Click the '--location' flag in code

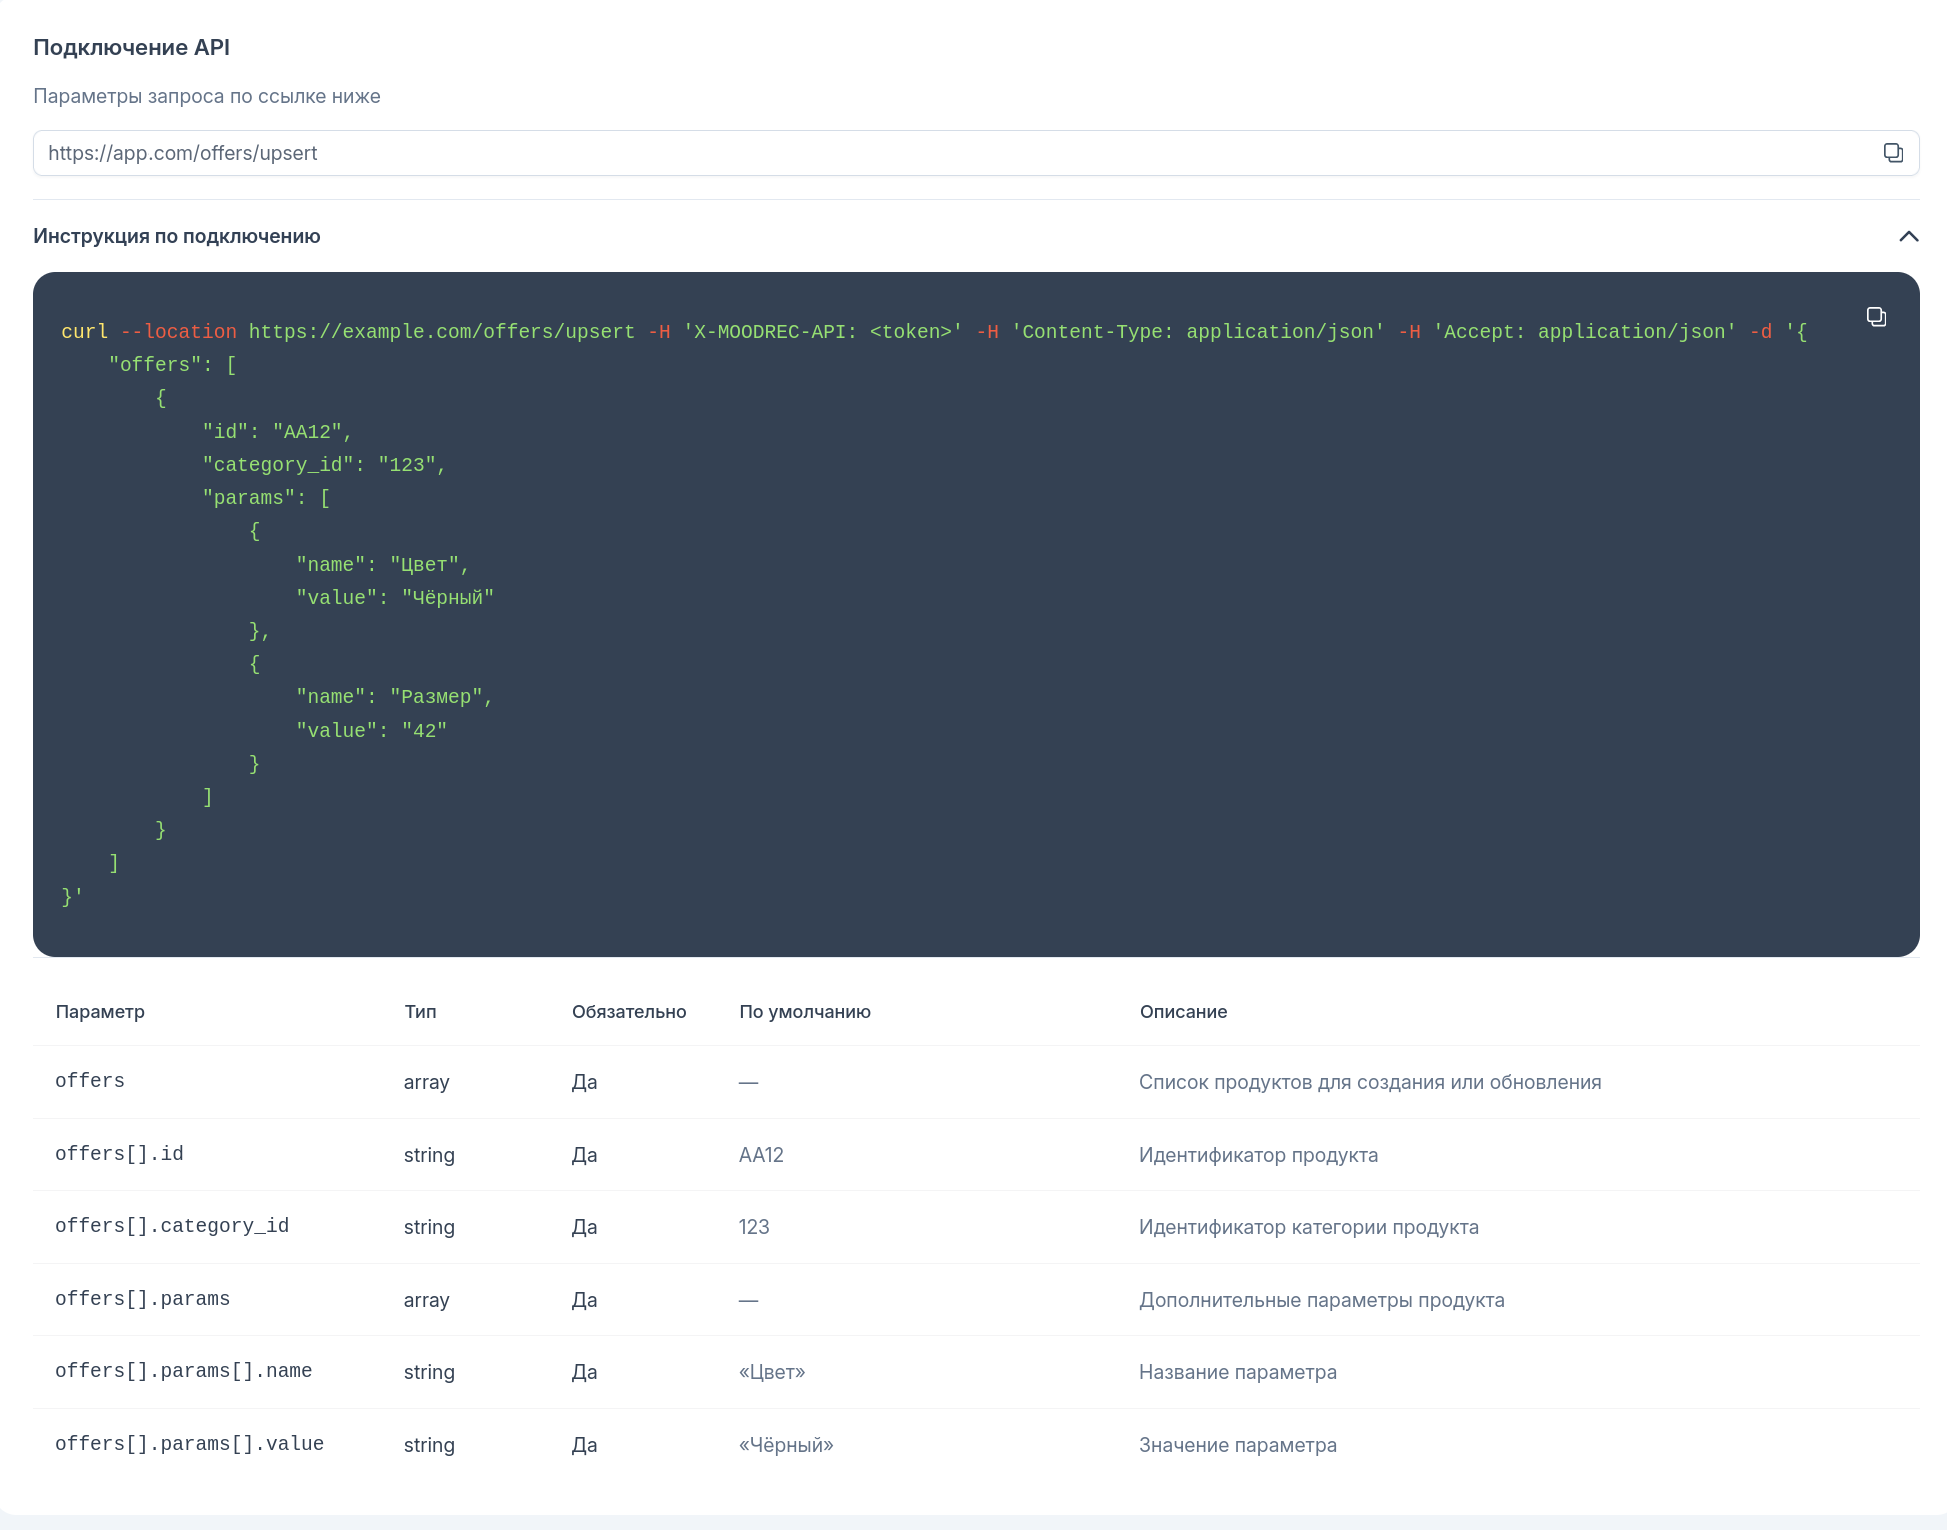[x=178, y=332]
